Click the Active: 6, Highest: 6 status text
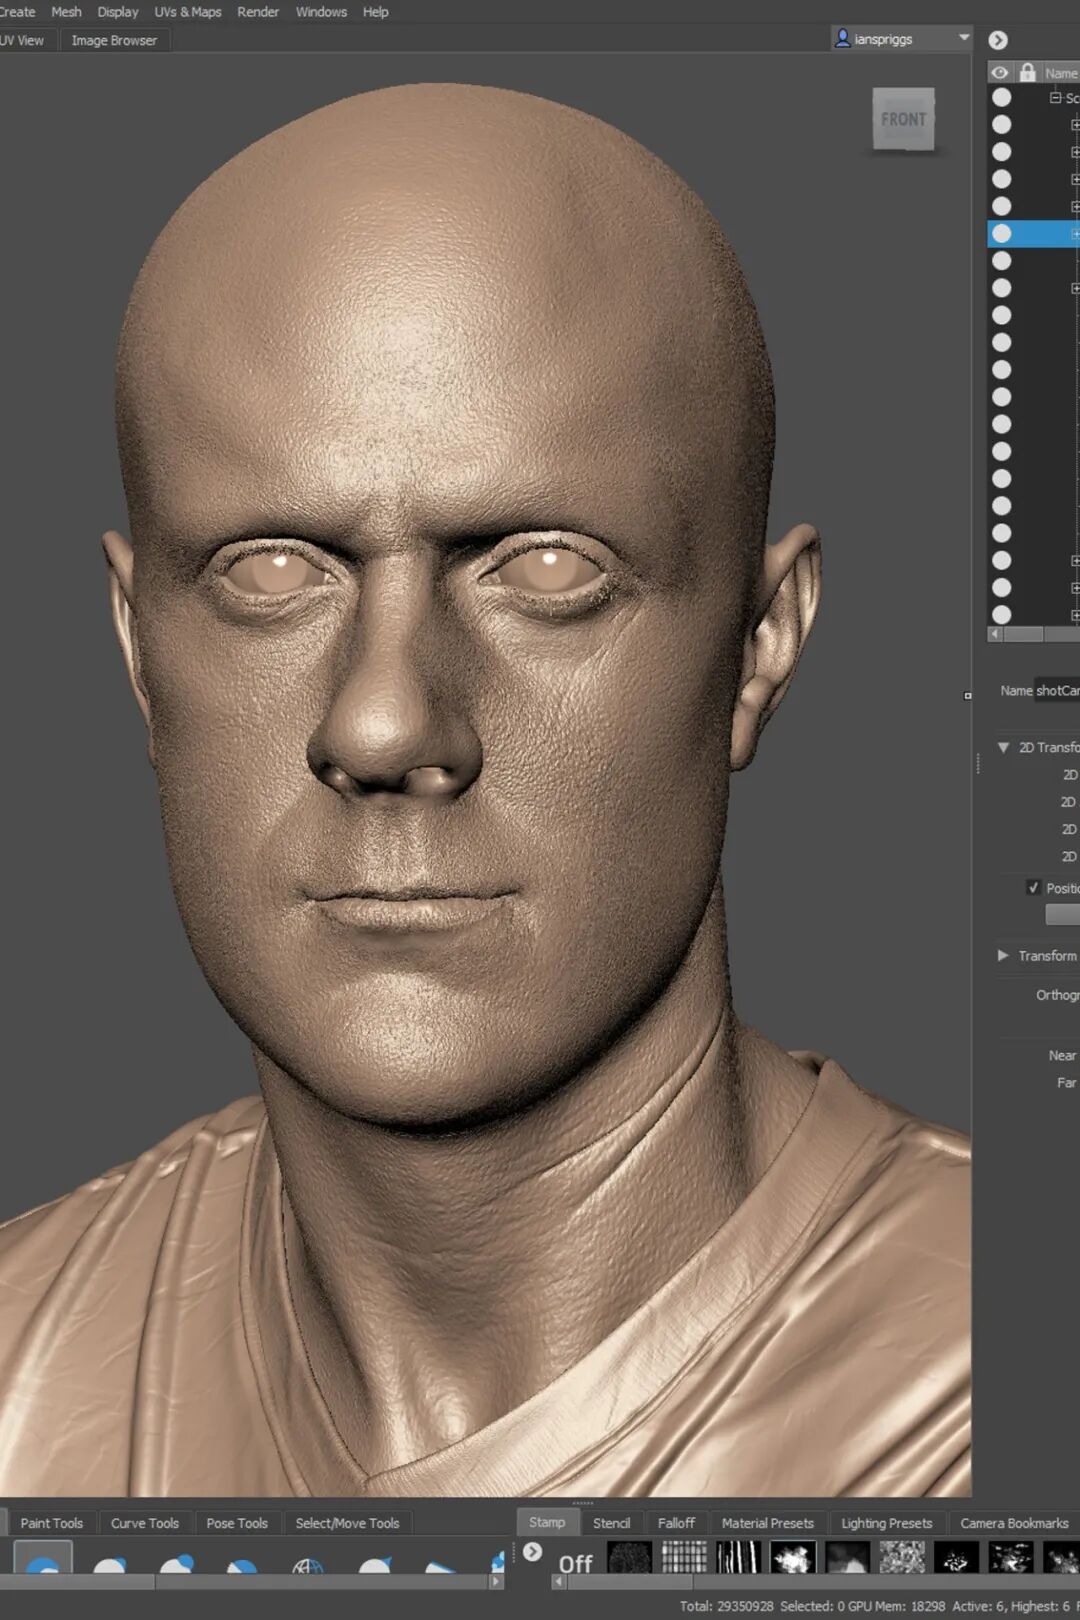This screenshot has width=1080, height=1620. [1011, 1606]
